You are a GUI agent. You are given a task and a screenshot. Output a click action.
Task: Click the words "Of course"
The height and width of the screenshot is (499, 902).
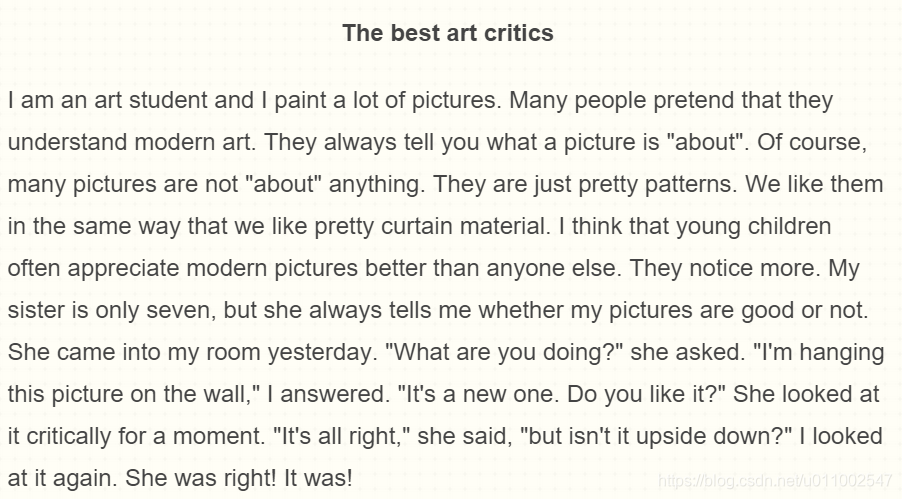click(x=808, y=142)
